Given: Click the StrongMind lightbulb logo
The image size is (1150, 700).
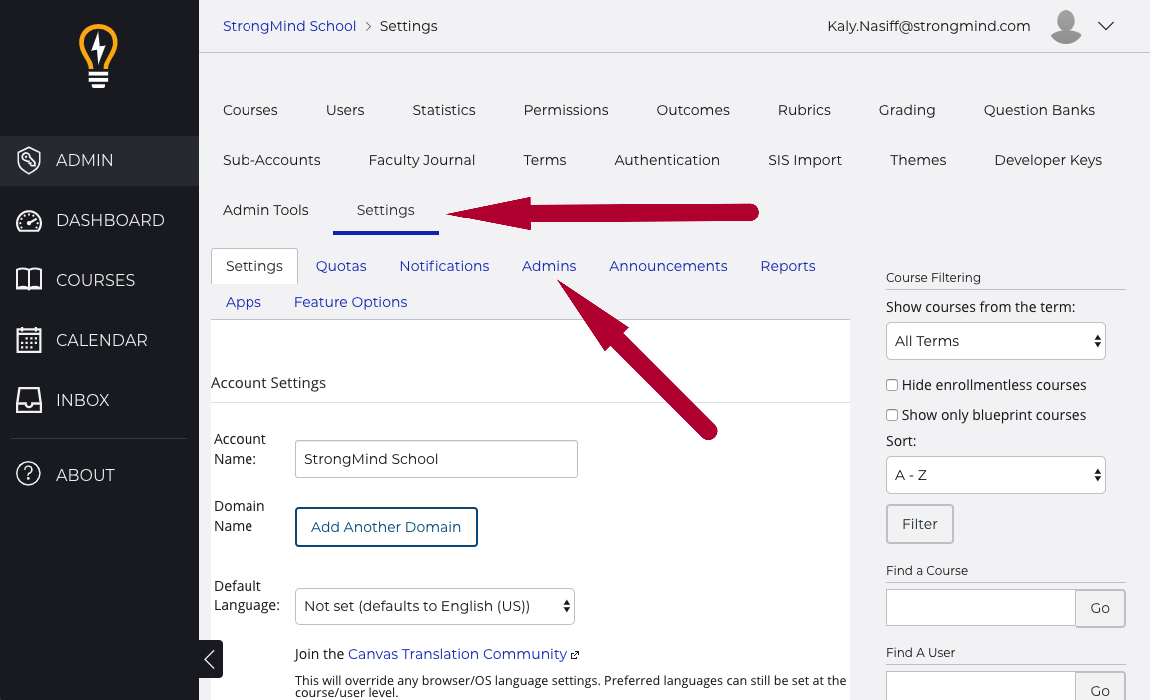Looking at the screenshot, I should pos(98,56).
